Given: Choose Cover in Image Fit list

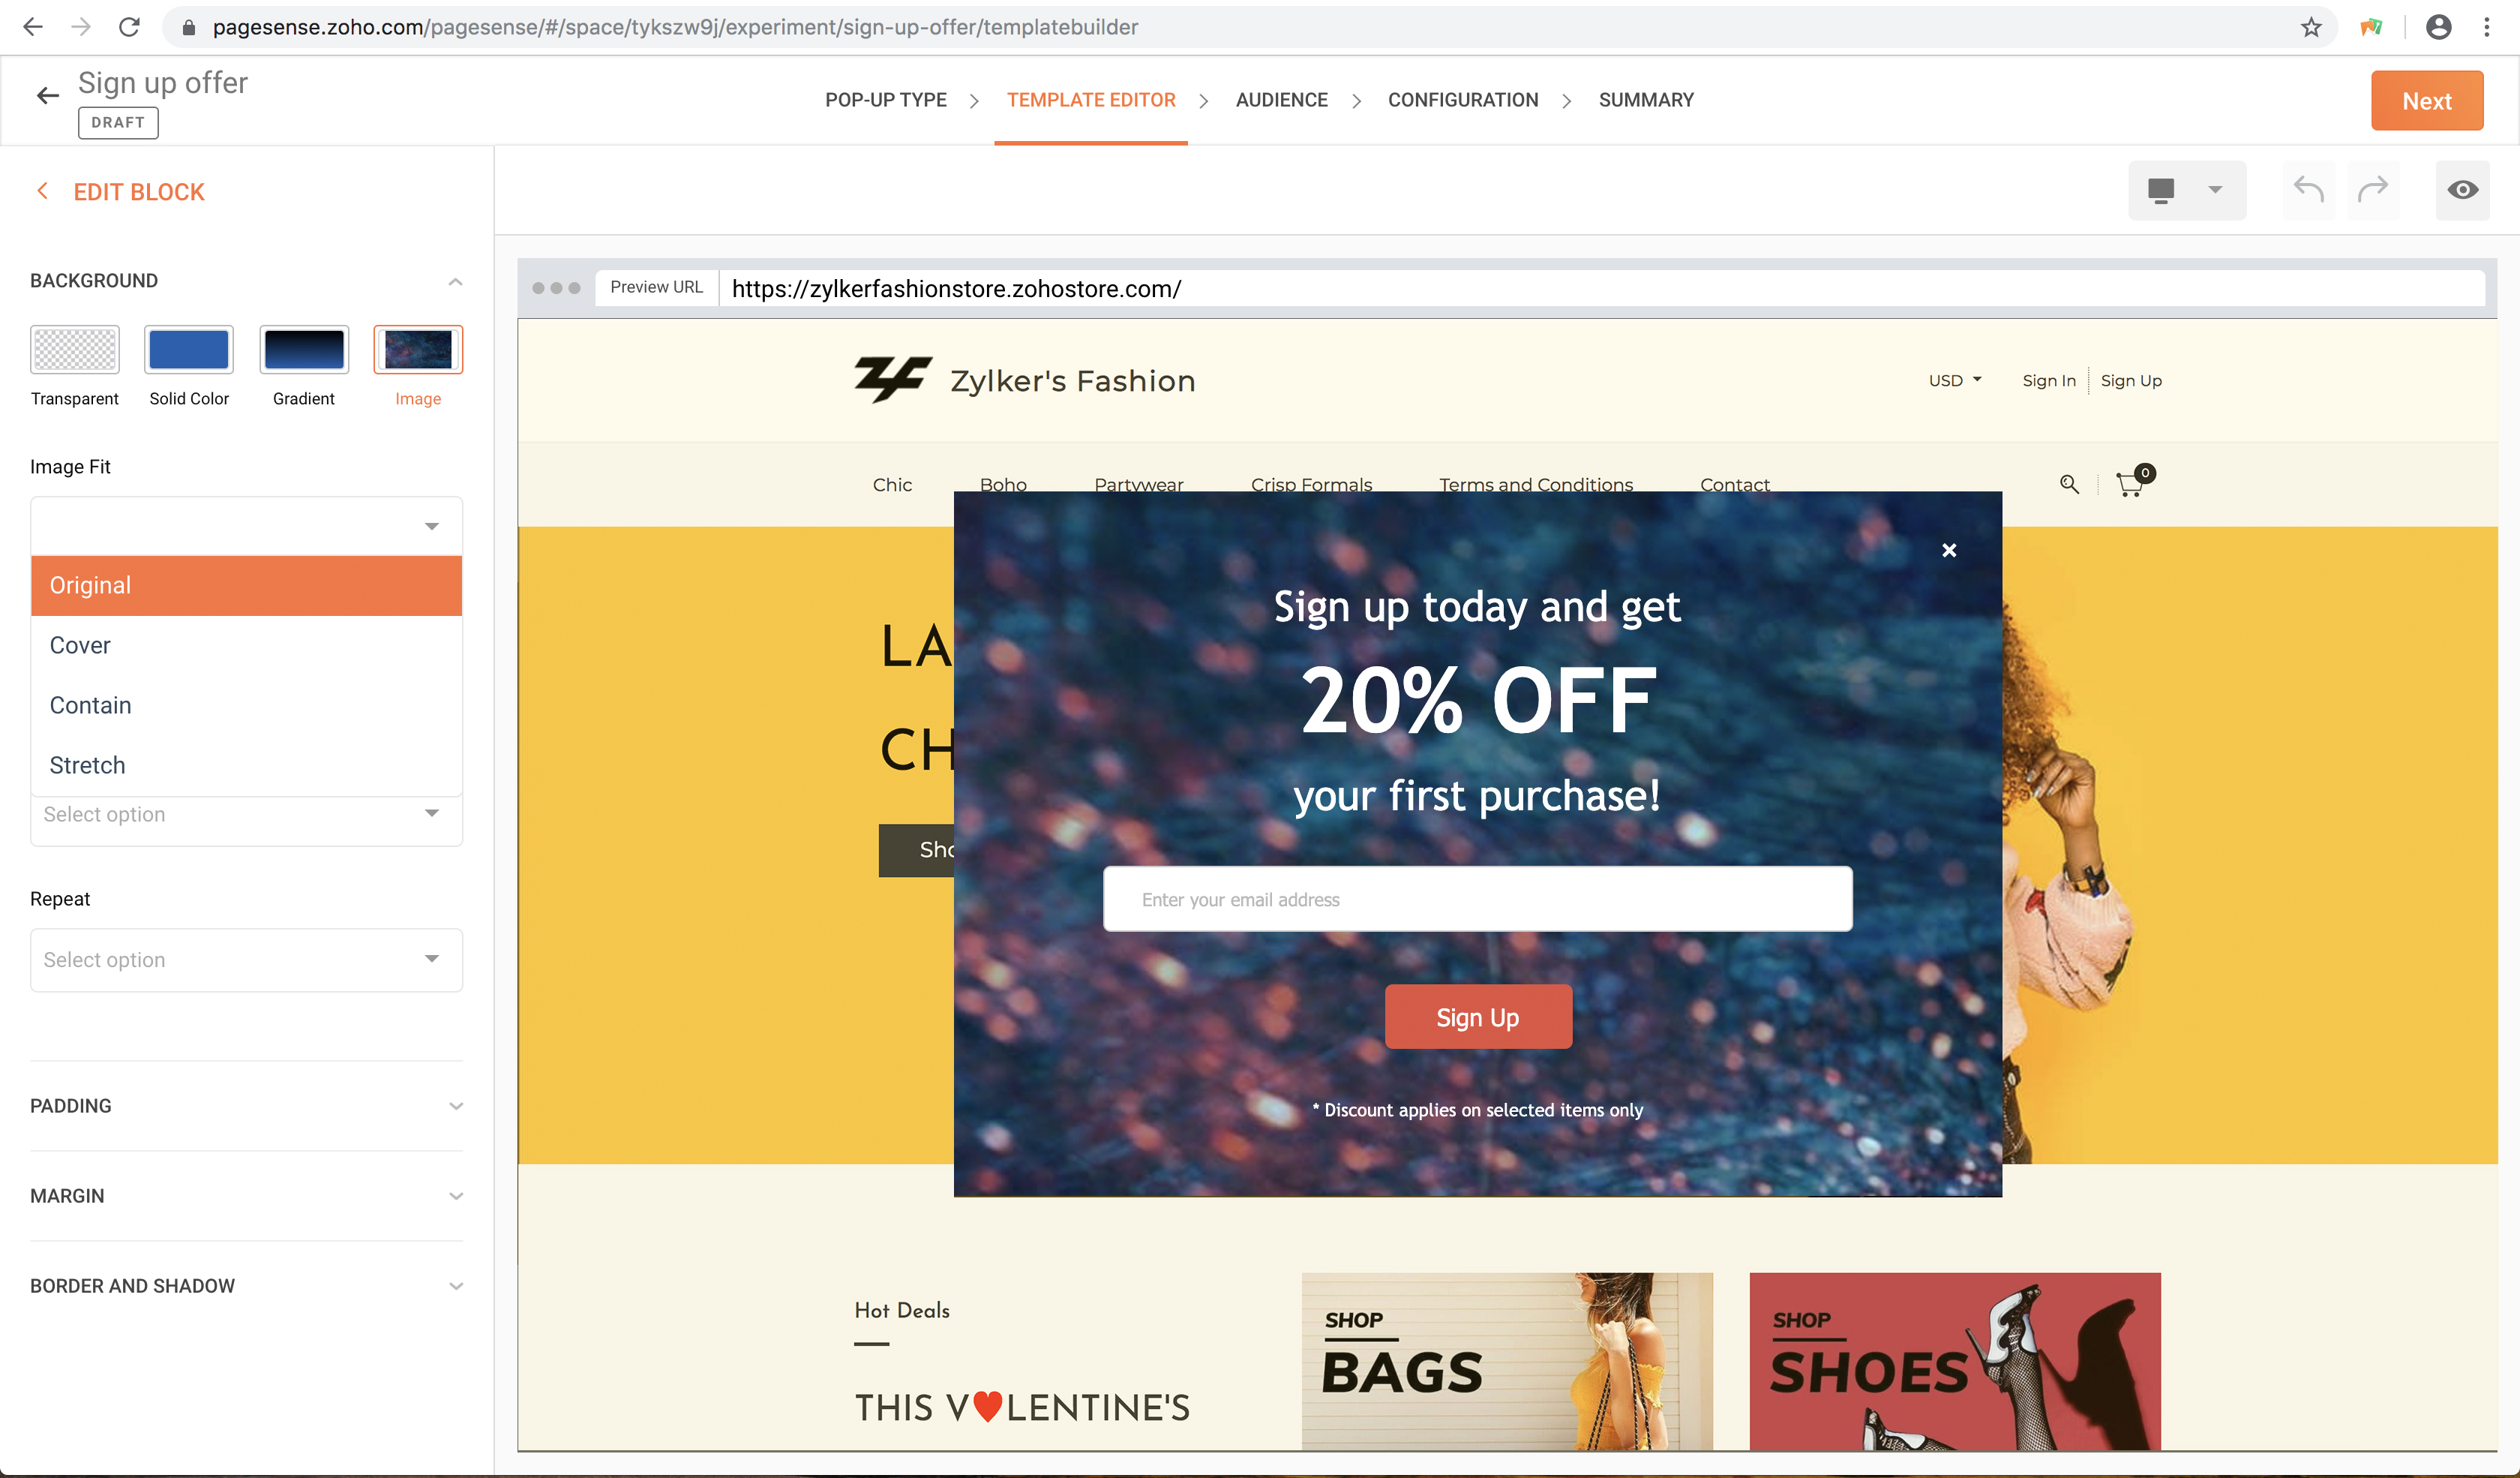Looking at the screenshot, I should coord(246,645).
